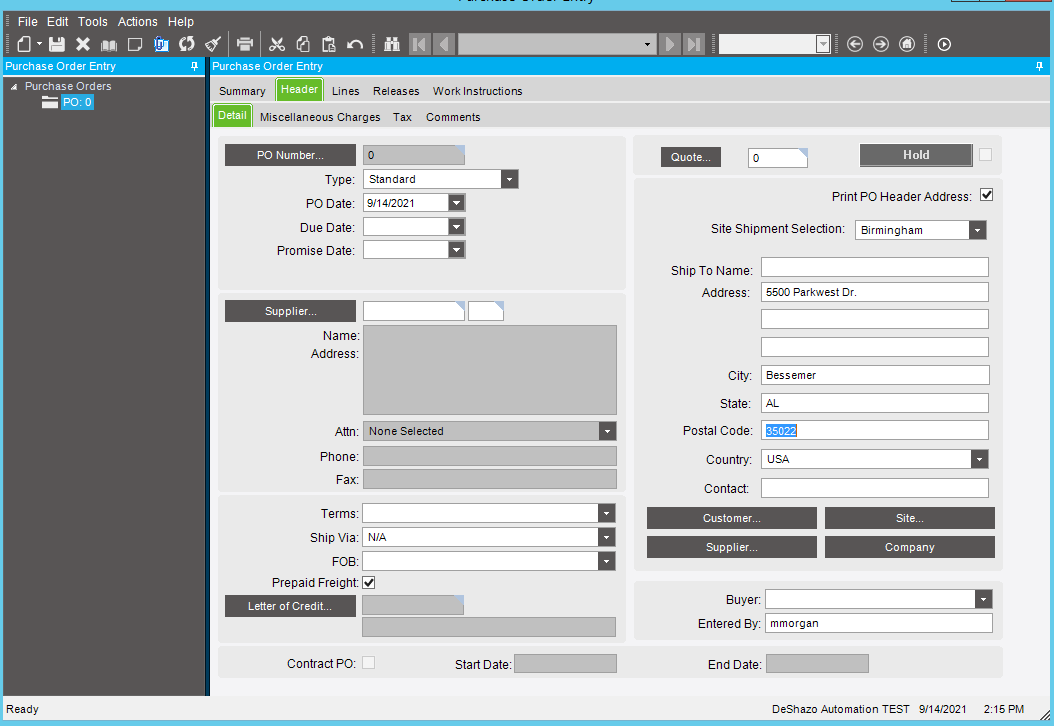Screen dimensions: 1054x726
Task: Go to previous record navigation icon
Action: [444, 44]
